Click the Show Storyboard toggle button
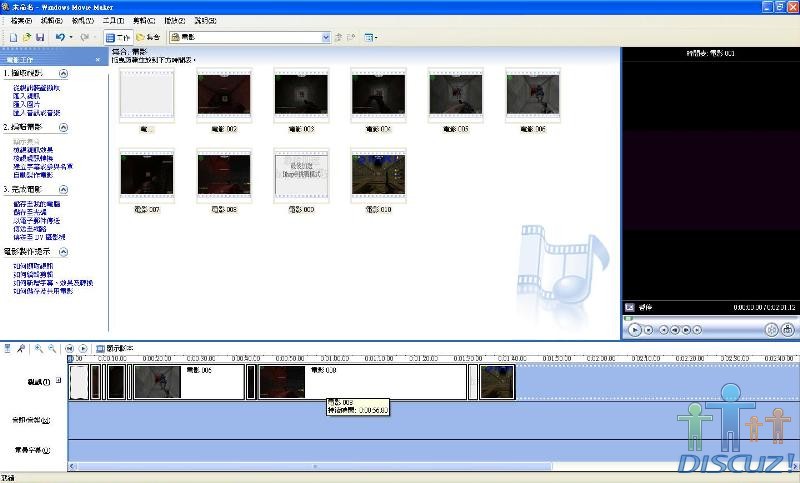The width and height of the screenshot is (800, 483). coord(115,348)
